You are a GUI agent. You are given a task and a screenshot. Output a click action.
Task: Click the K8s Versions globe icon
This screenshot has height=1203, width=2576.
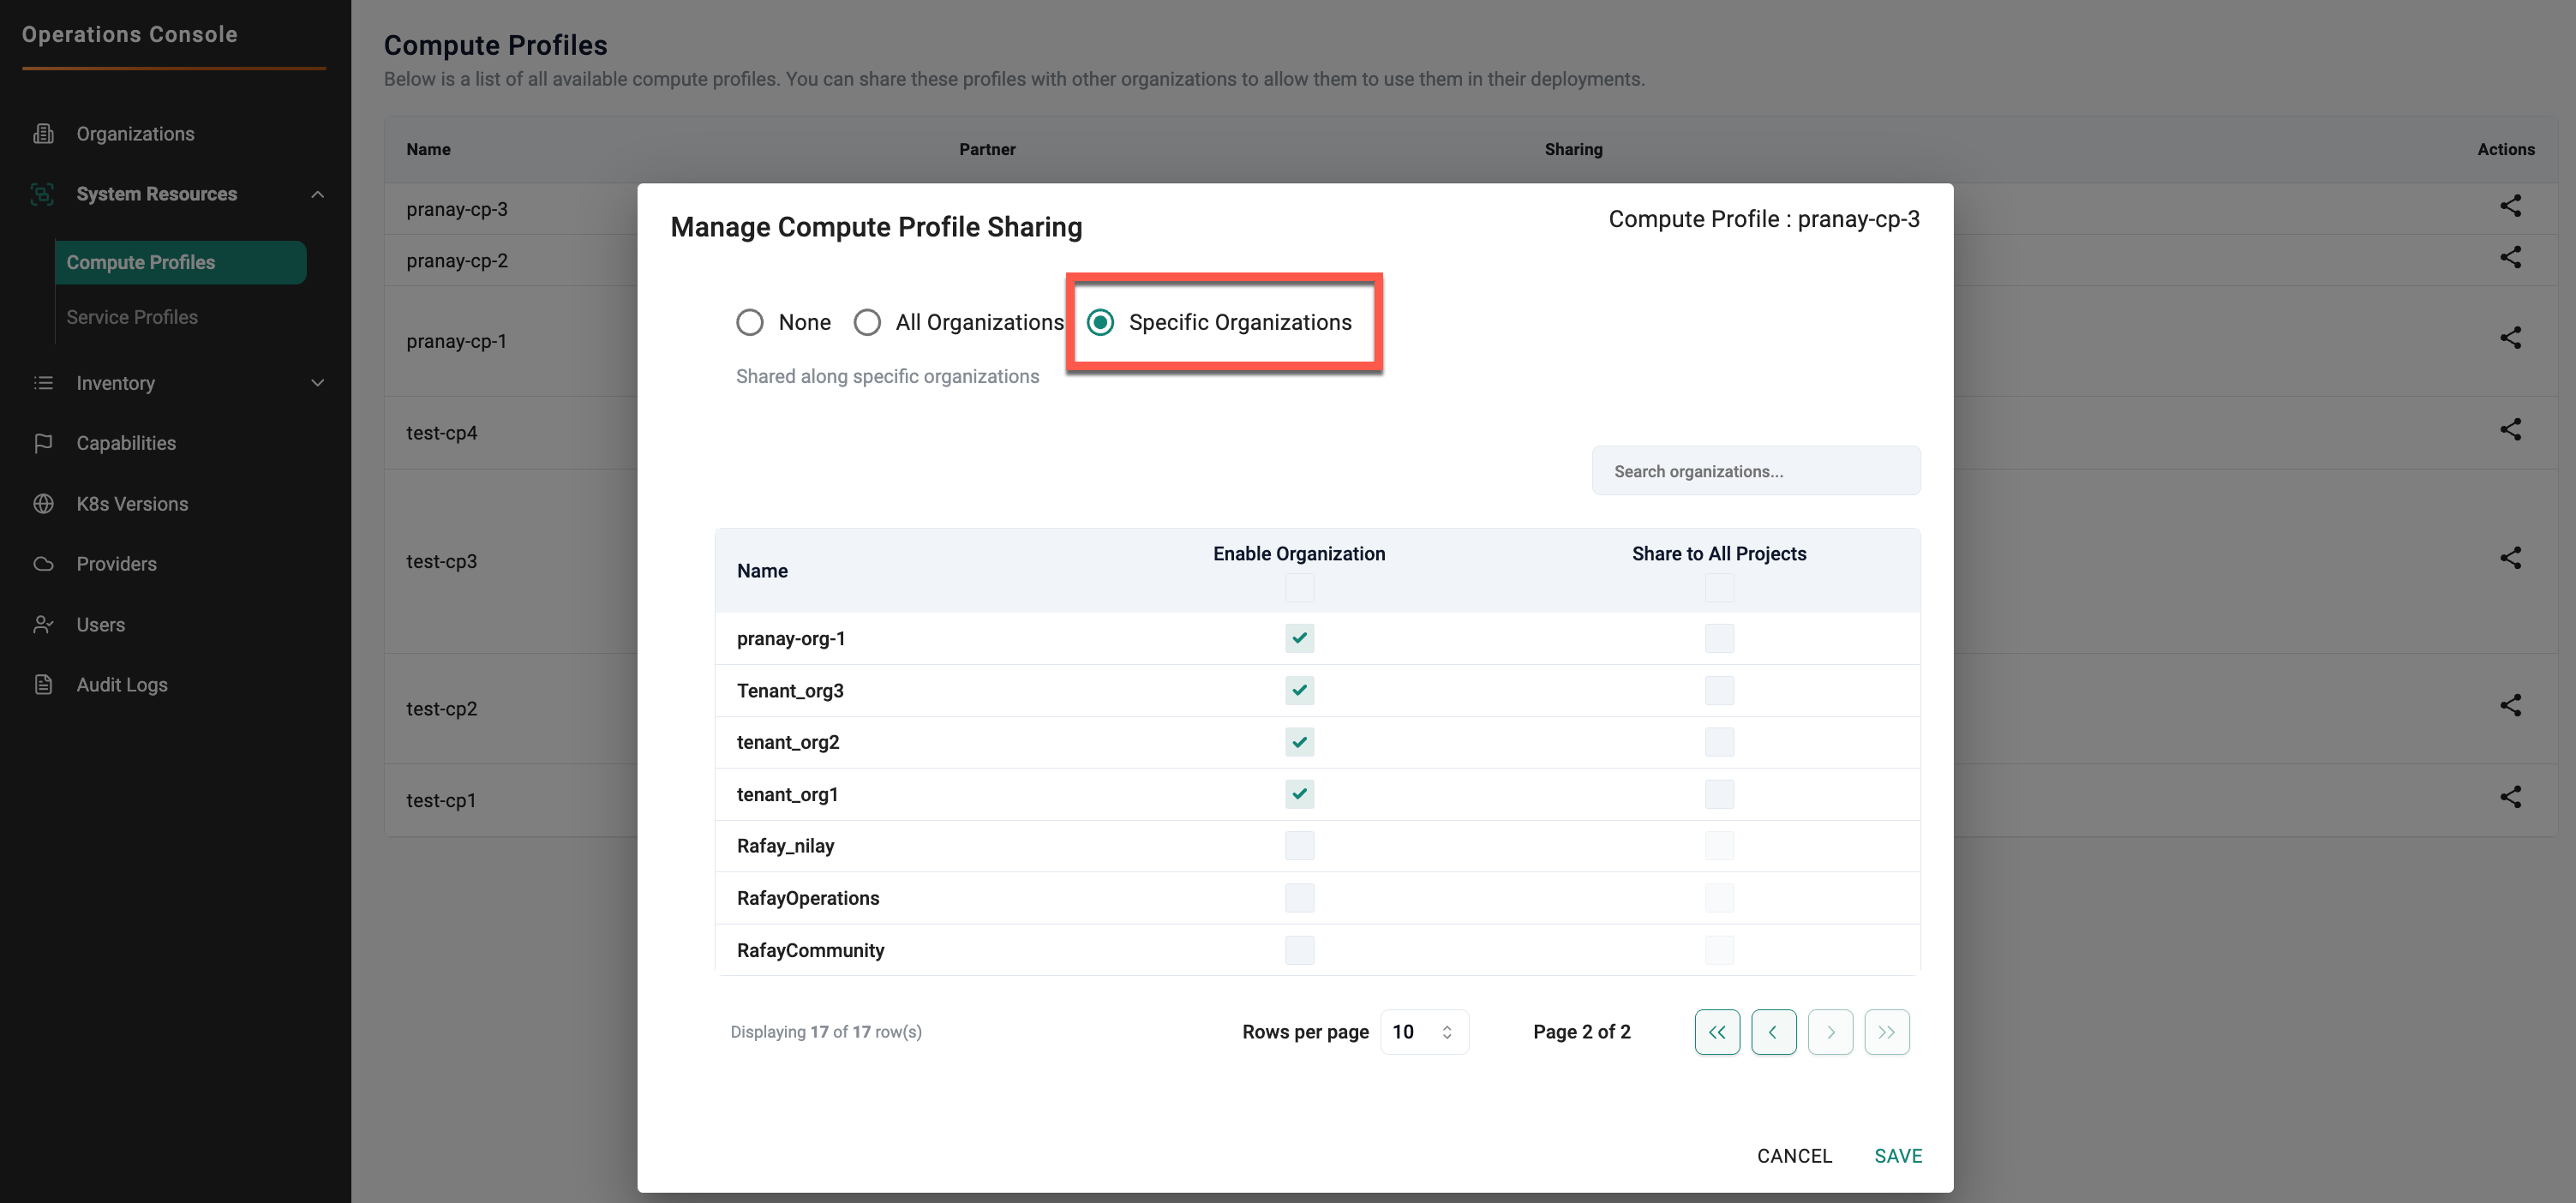[43, 503]
